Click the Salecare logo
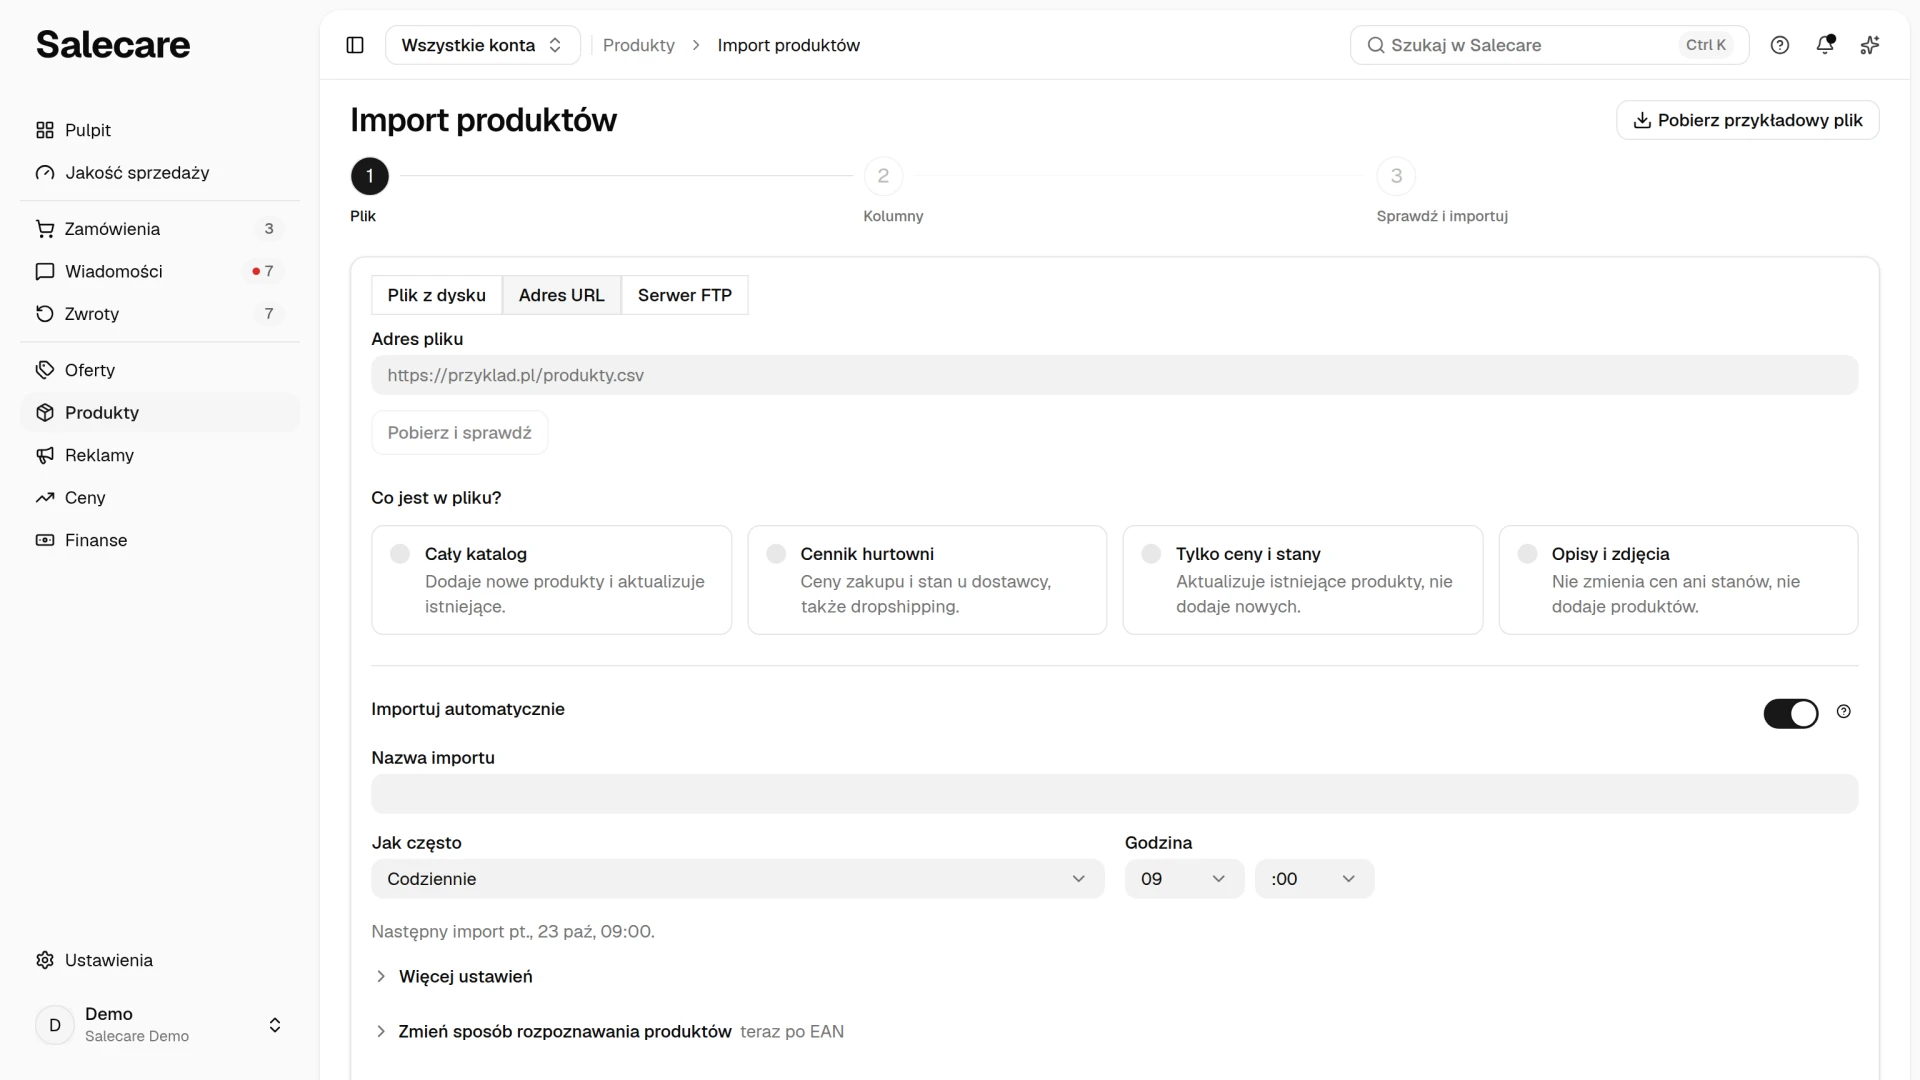This screenshot has width=1920, height=1080. pos(113,45)
